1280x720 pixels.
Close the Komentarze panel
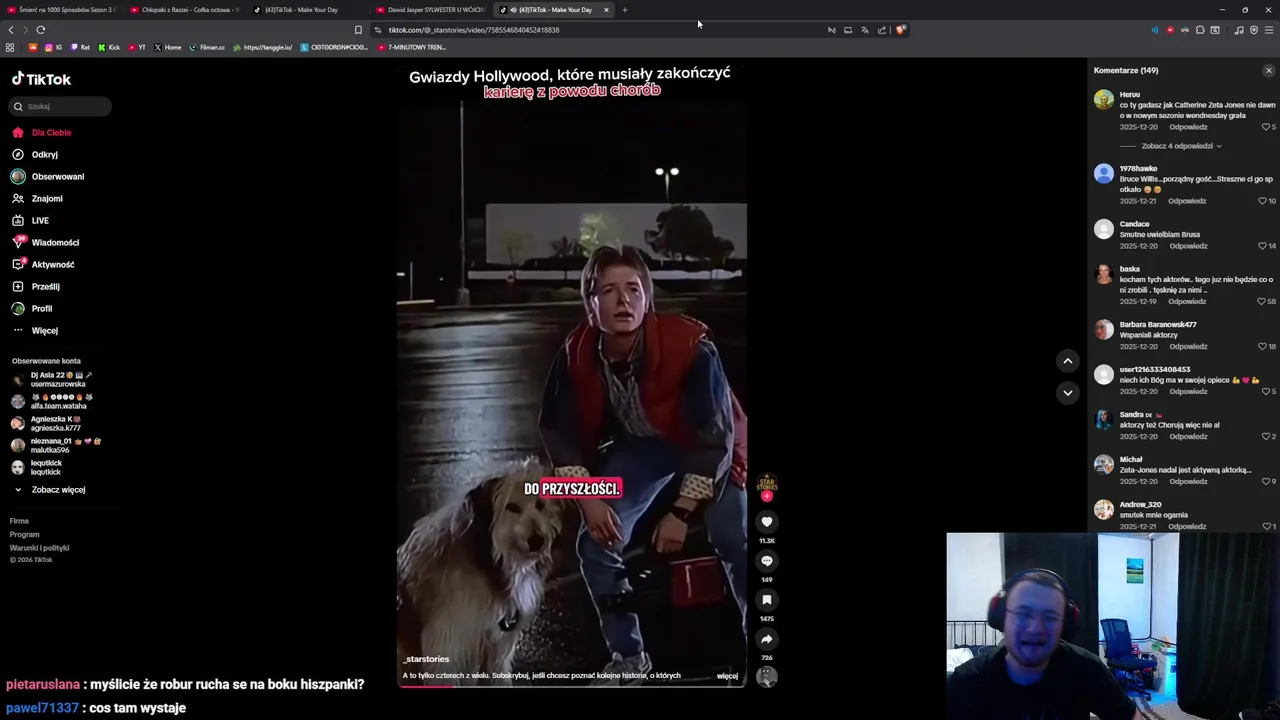pos(1269,71)
